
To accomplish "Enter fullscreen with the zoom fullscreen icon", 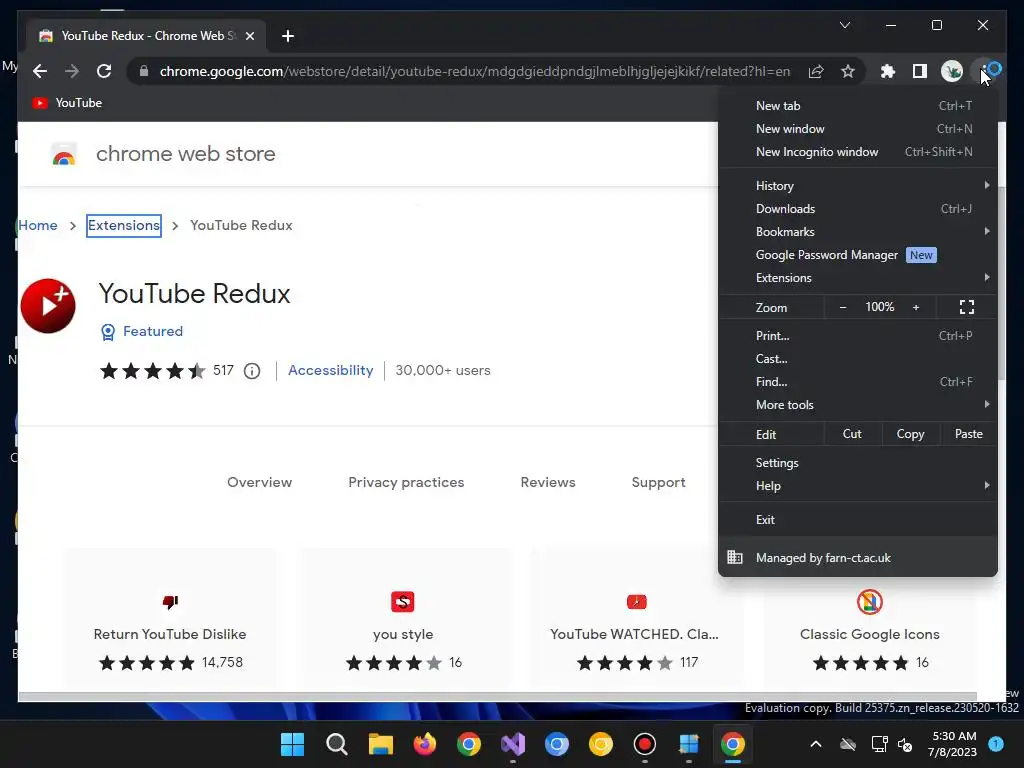I will pyautogui.click(x=967, y=307).
